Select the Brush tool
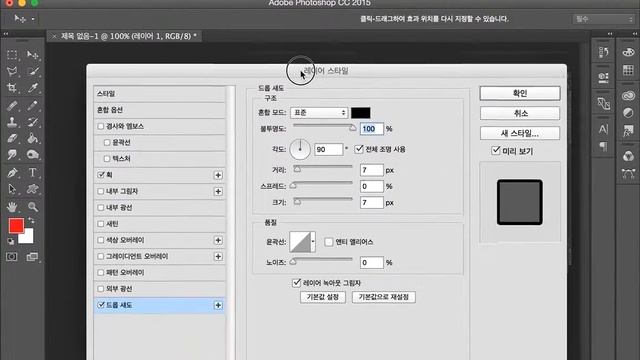The image size is (640, 360). coord(33,106)
